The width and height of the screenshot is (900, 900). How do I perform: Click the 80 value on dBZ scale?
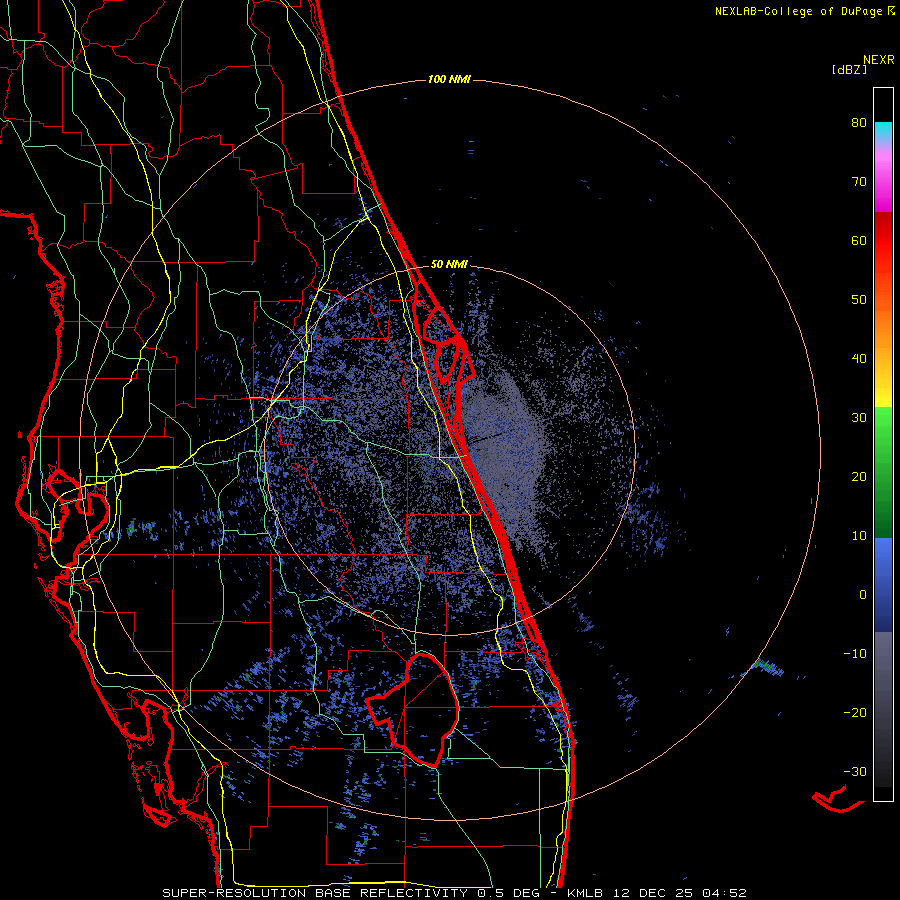(859, 122)
